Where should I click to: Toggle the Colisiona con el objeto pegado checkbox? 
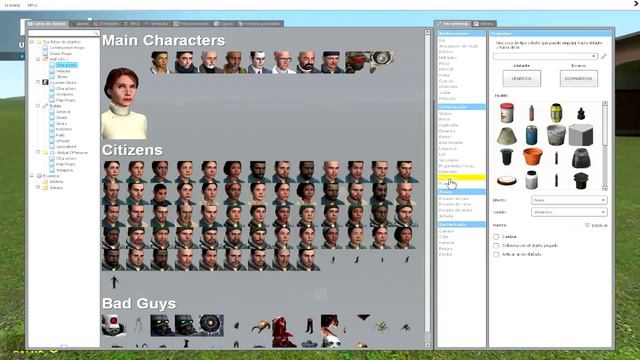[x=496, y=246]
